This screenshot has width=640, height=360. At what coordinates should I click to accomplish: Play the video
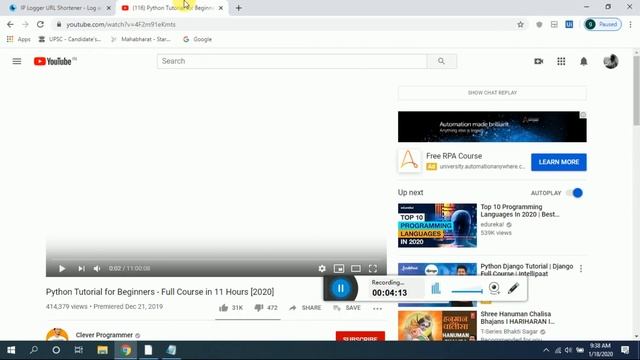tap(62, 269)
